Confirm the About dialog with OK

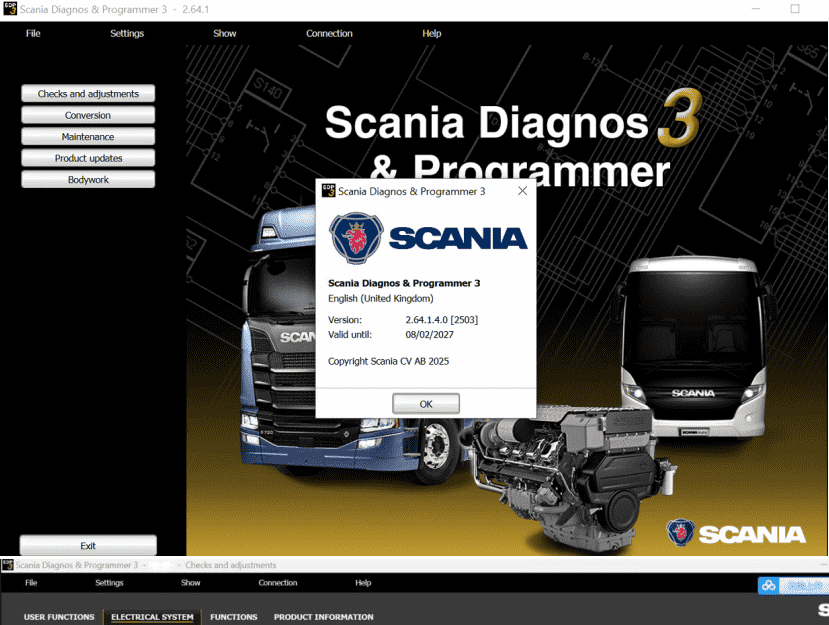426,404
